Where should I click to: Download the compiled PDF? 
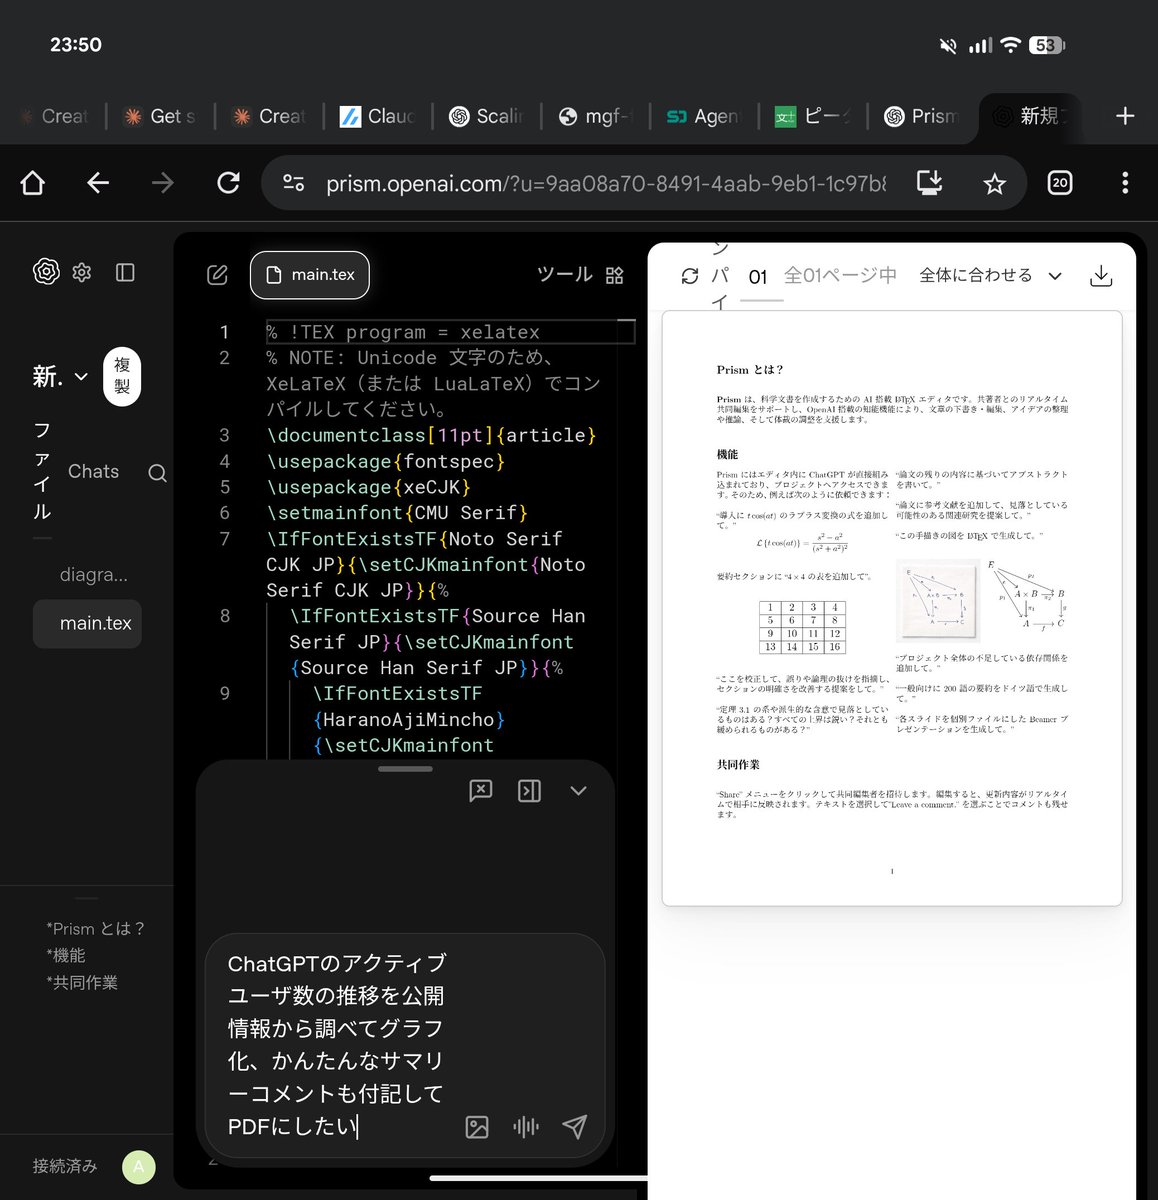(1101, 275)
